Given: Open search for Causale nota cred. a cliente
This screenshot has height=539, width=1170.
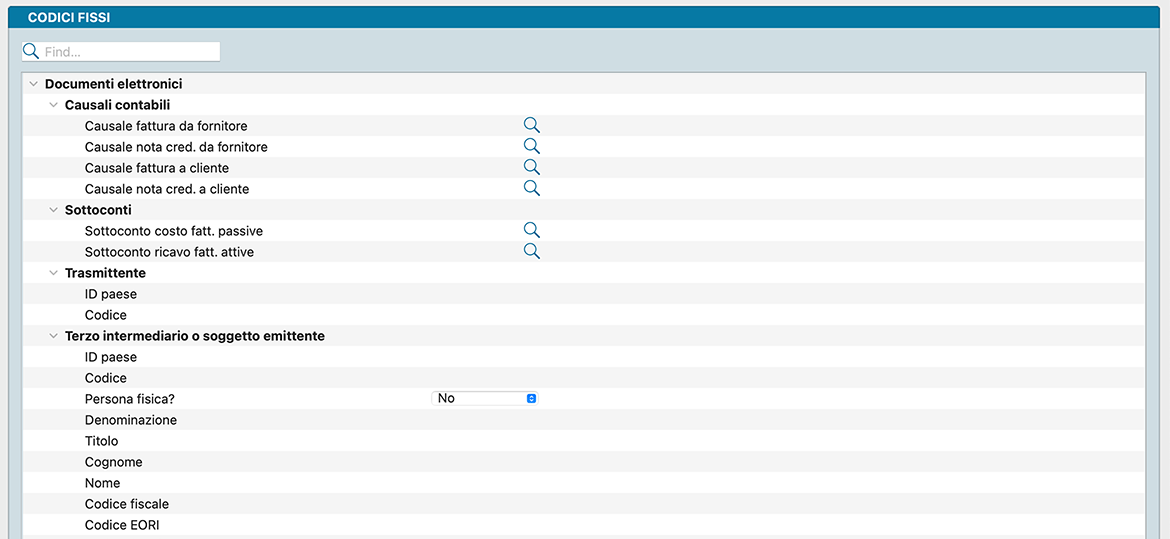Looking at the screenshot, I should click(532, 188).
